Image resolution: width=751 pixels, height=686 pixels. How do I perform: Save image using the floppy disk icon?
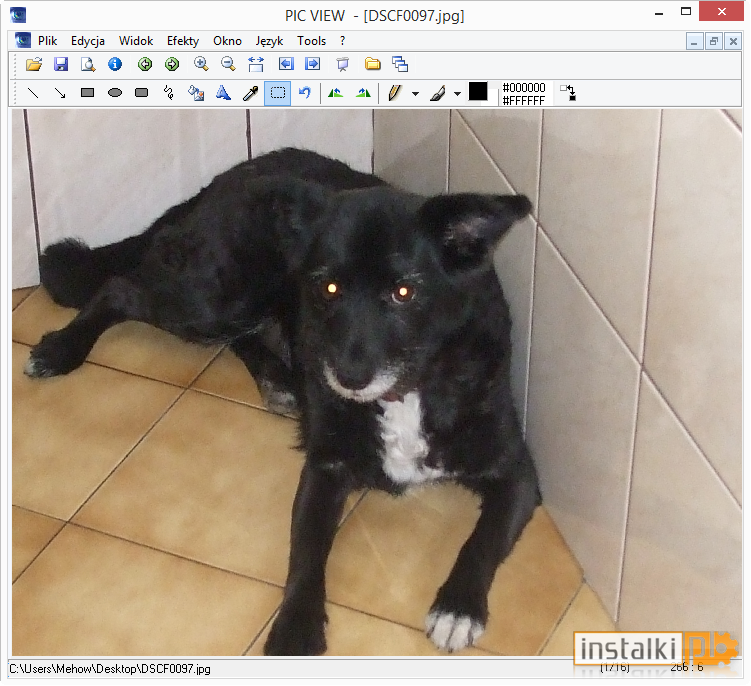pos(61,64)
